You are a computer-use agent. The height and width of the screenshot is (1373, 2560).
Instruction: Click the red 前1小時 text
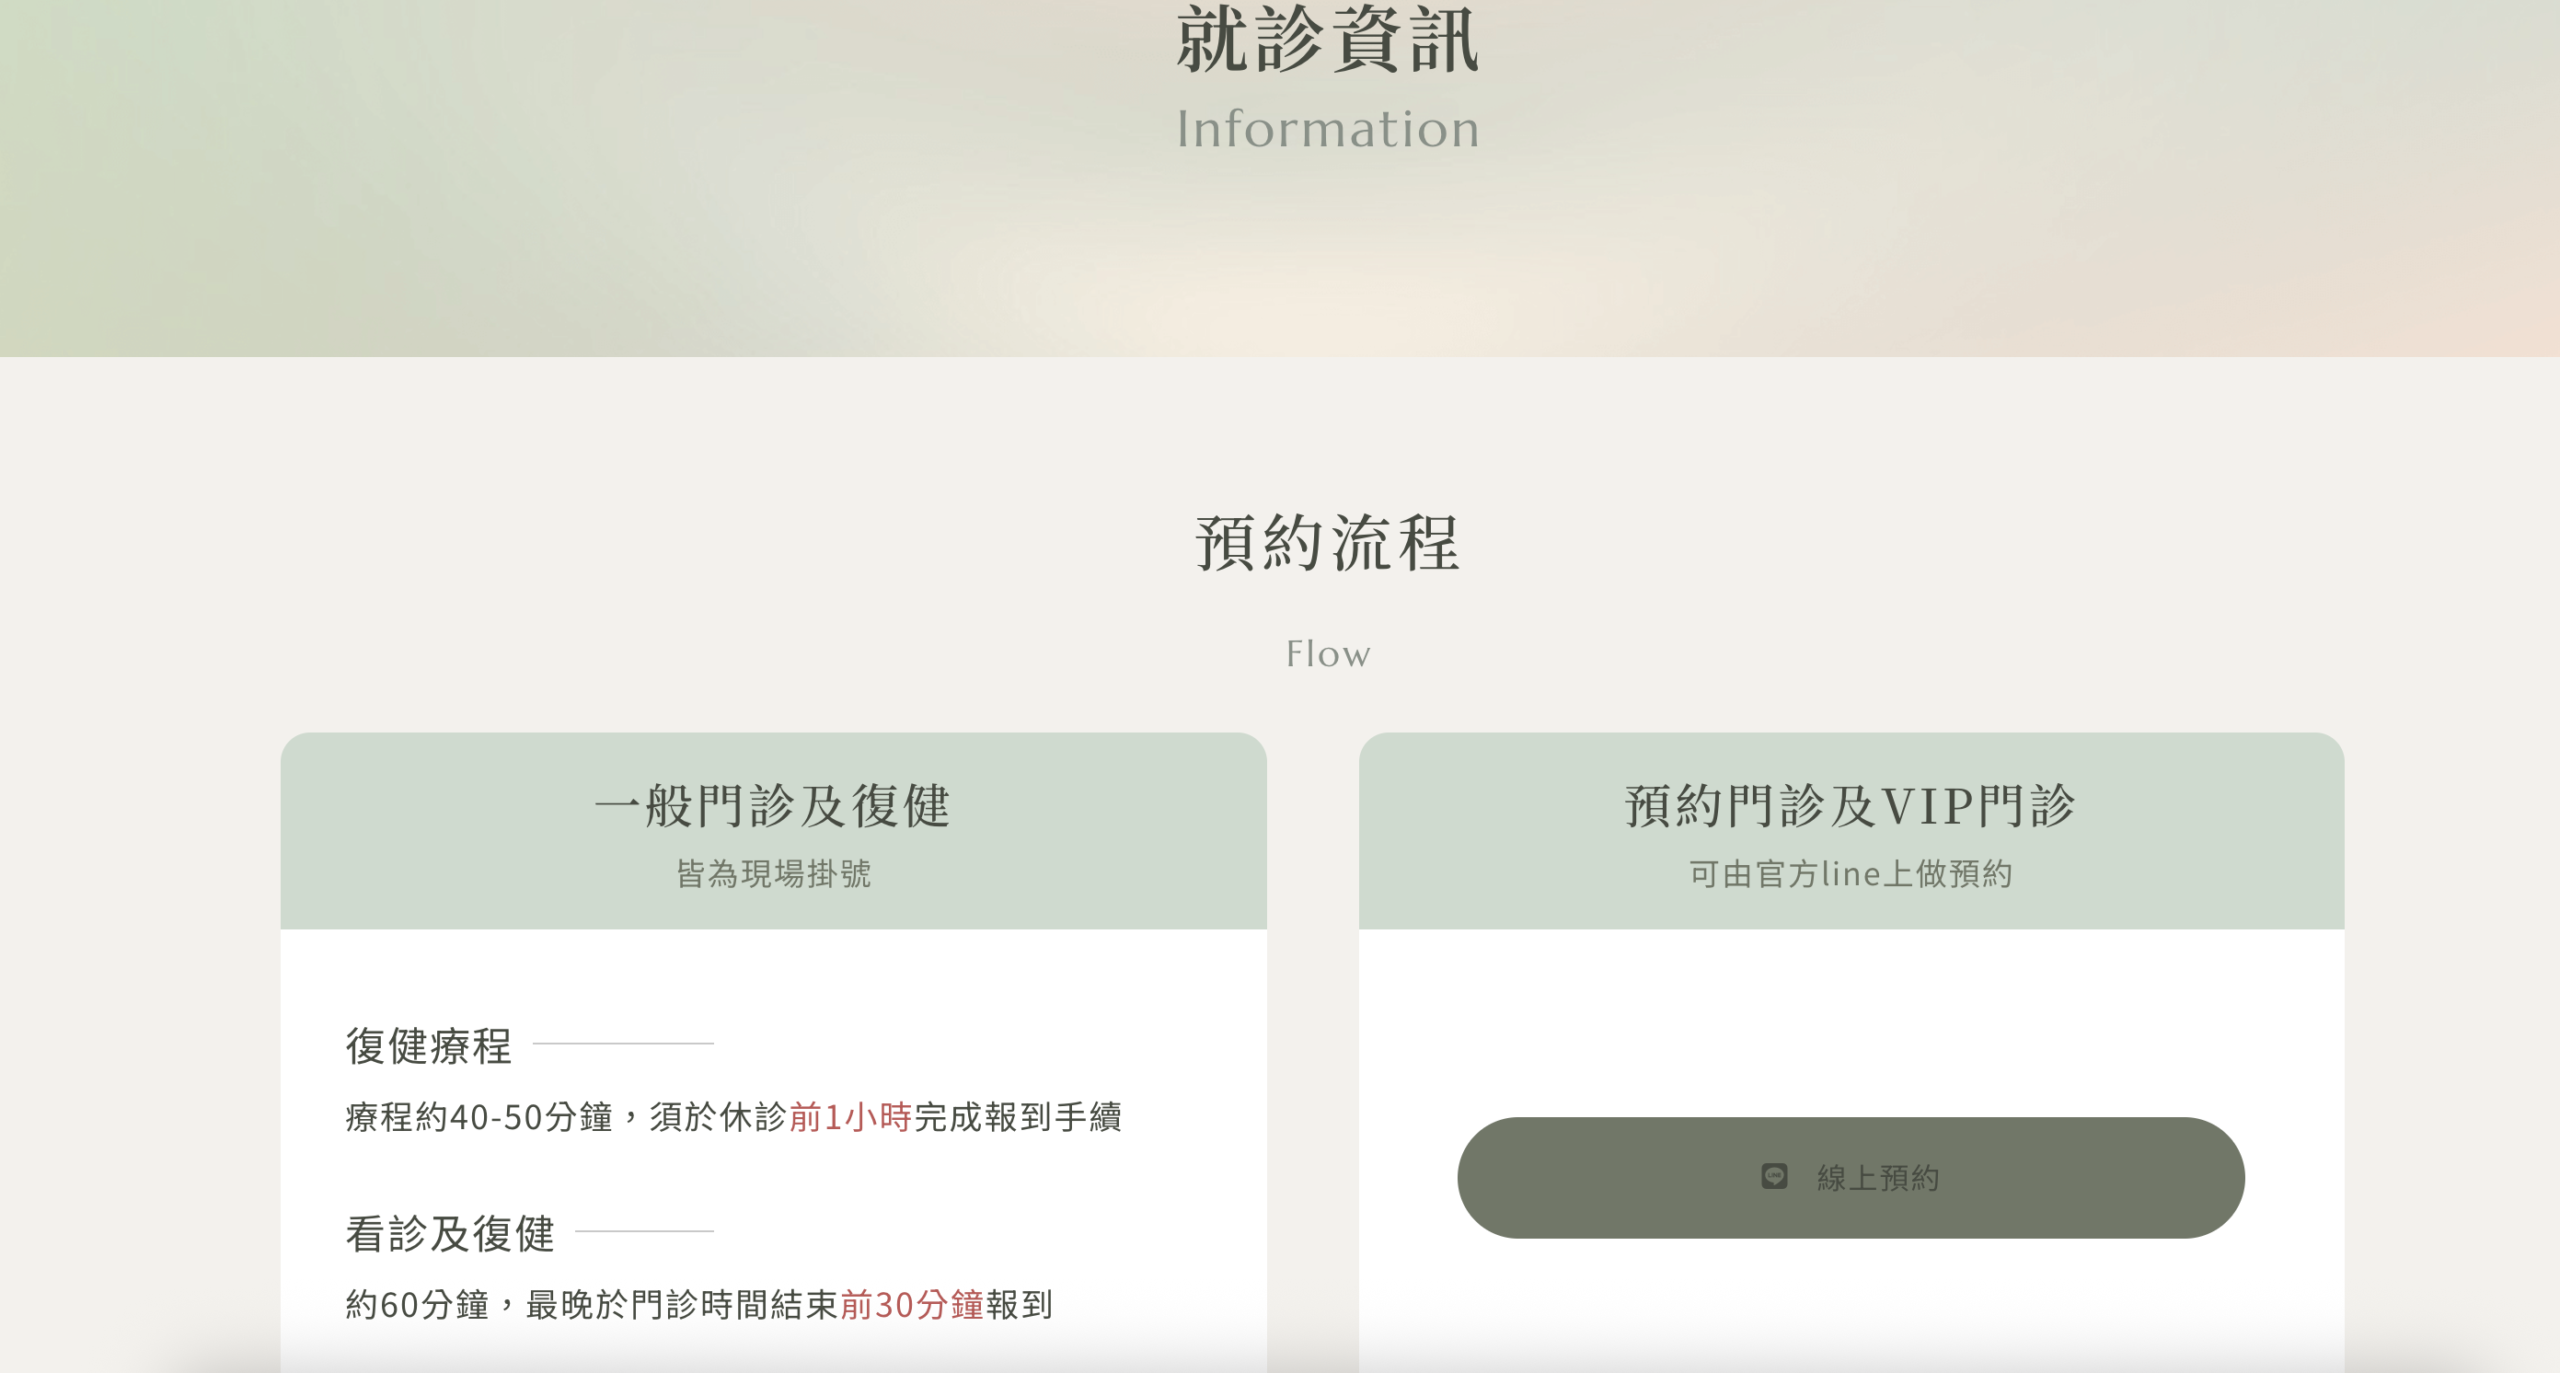pos(850,1117)
